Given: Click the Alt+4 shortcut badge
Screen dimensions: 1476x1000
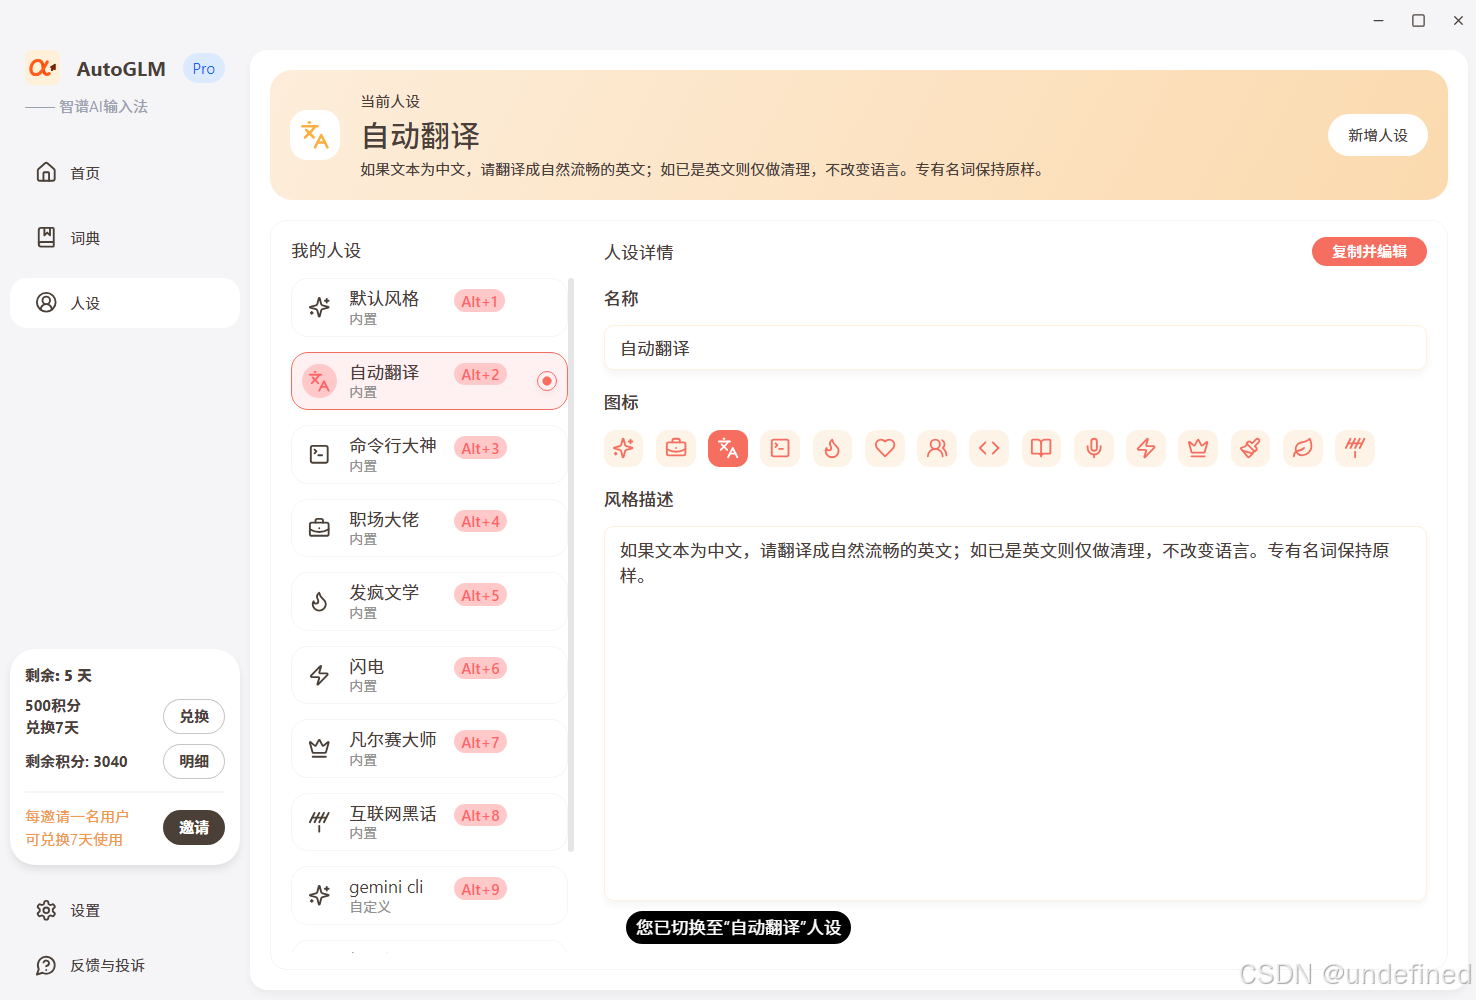Looking at the screenshot, I should pos(480,521).
